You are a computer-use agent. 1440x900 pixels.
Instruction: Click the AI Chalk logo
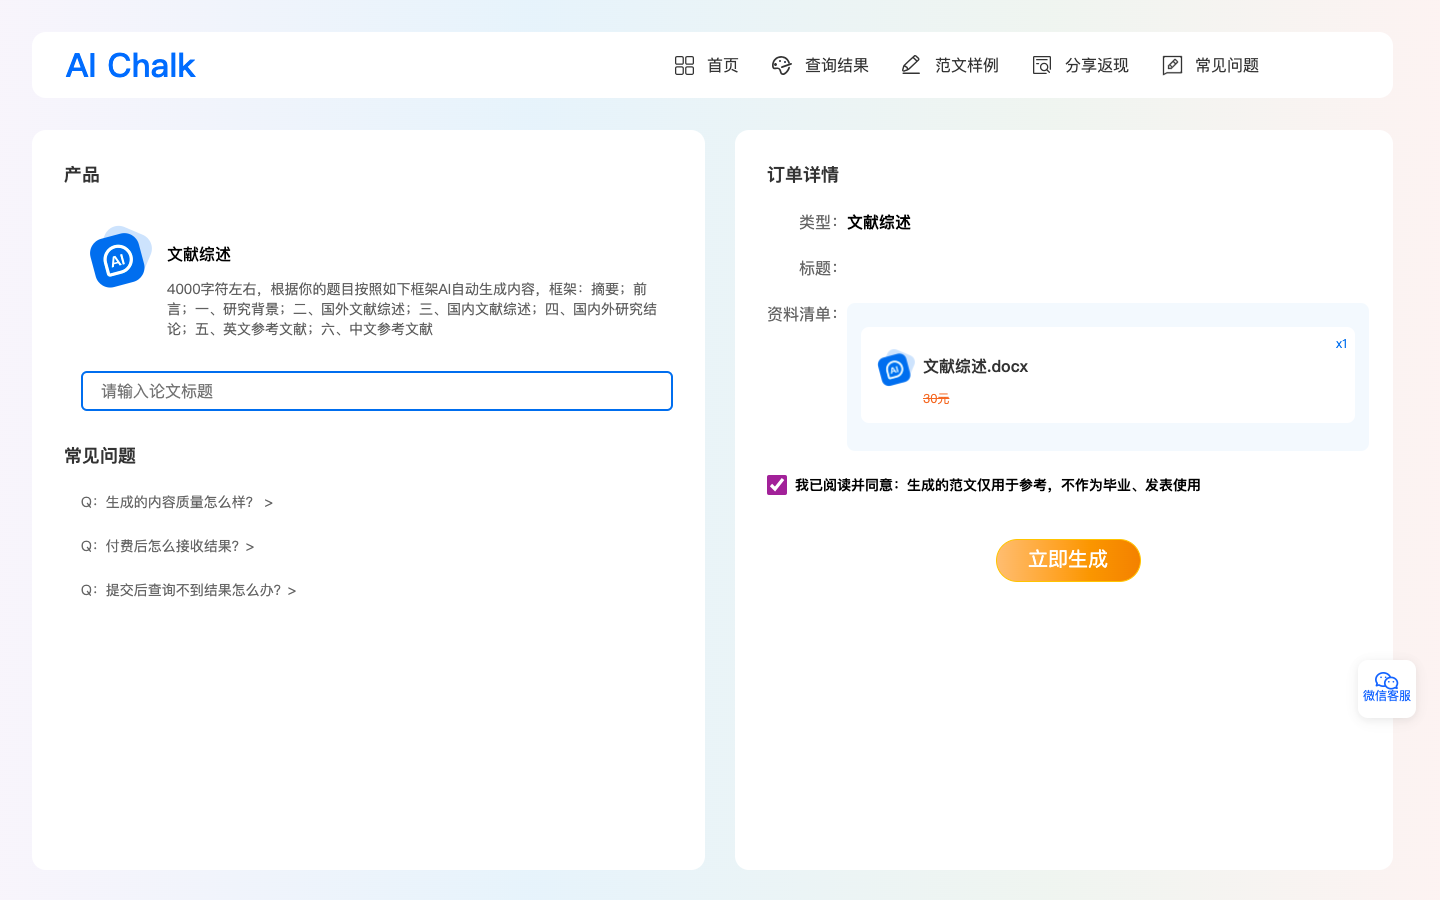point(130,66)
